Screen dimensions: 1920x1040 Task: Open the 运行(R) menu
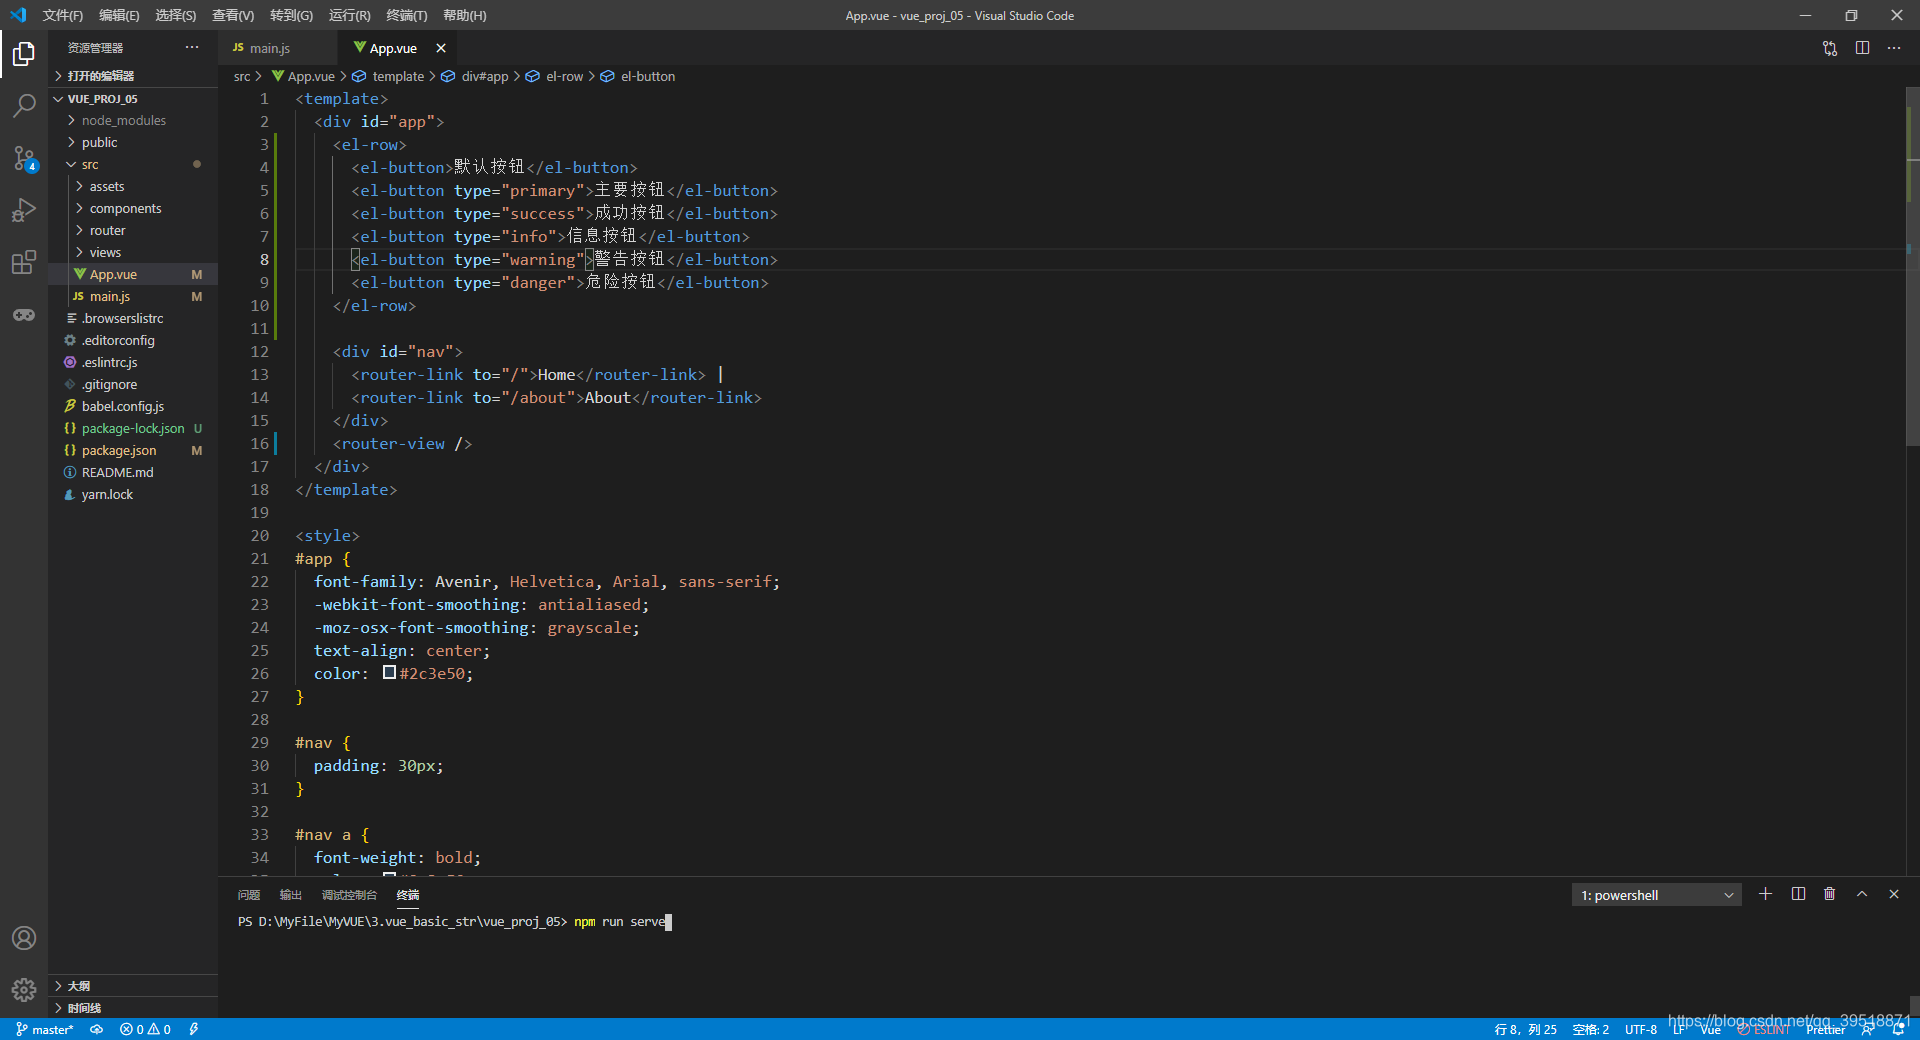349,15
